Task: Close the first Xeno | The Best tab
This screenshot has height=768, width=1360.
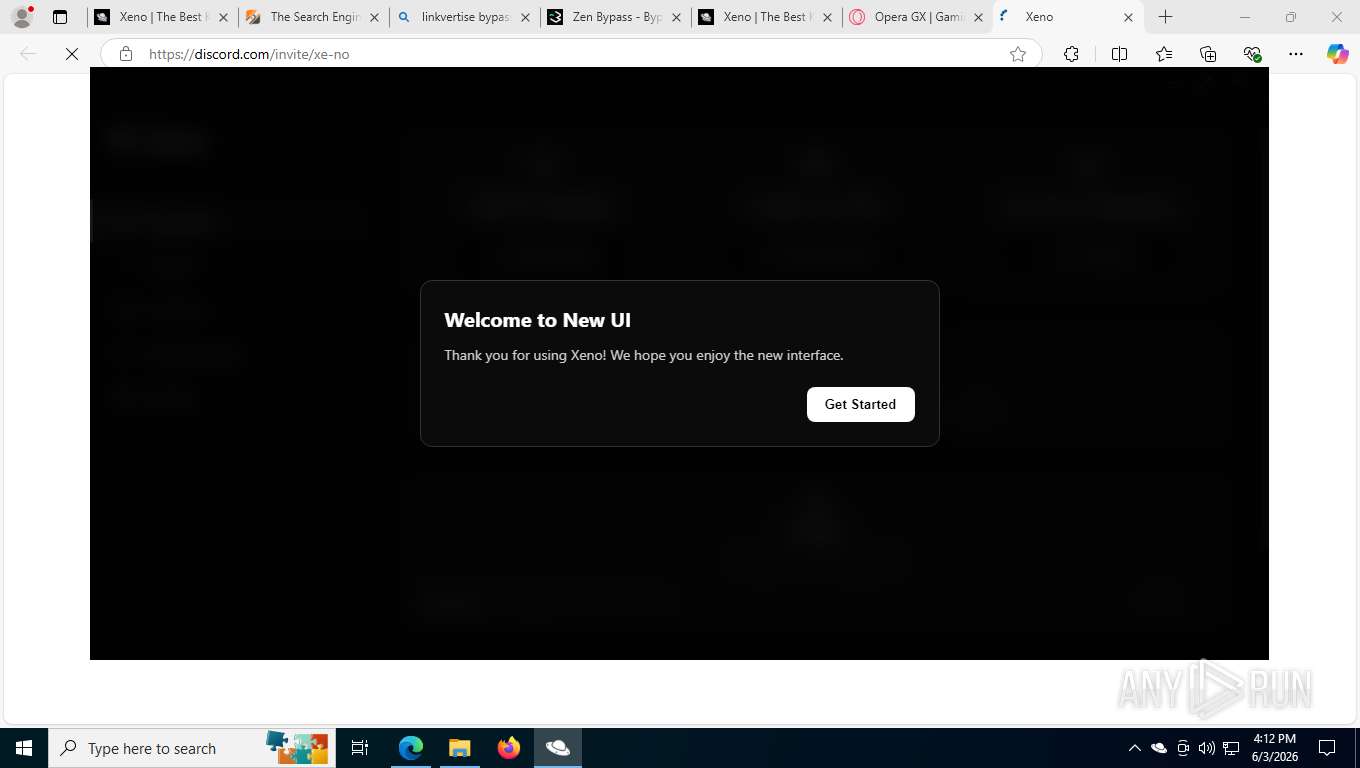Action: [222, 17]
